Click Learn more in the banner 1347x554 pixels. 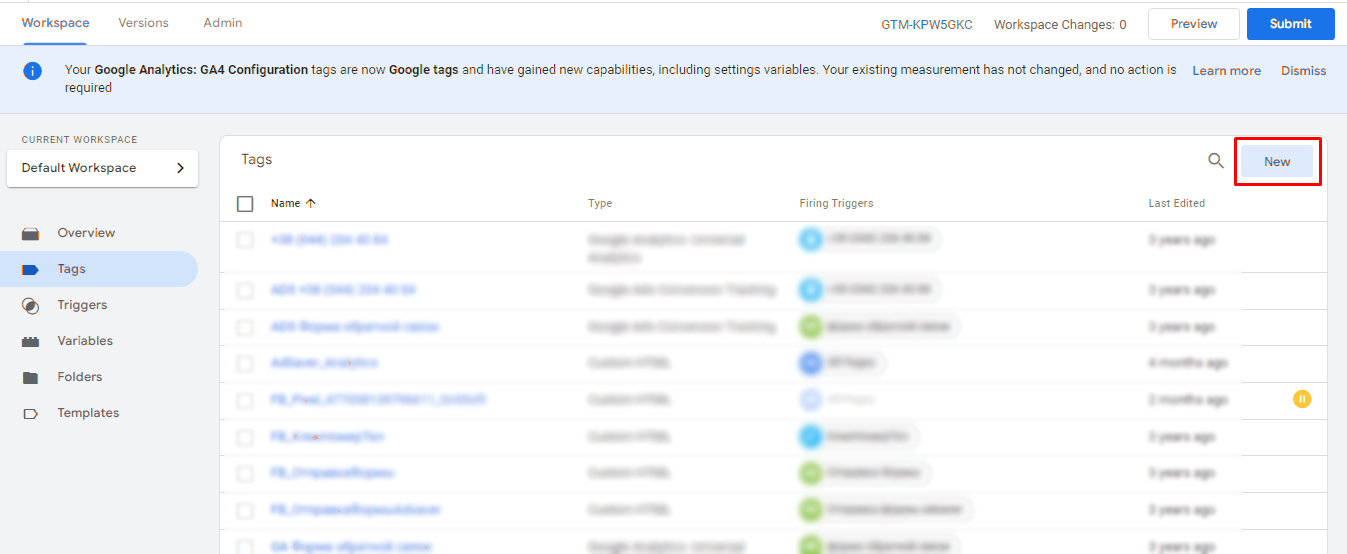(1226, 71)
